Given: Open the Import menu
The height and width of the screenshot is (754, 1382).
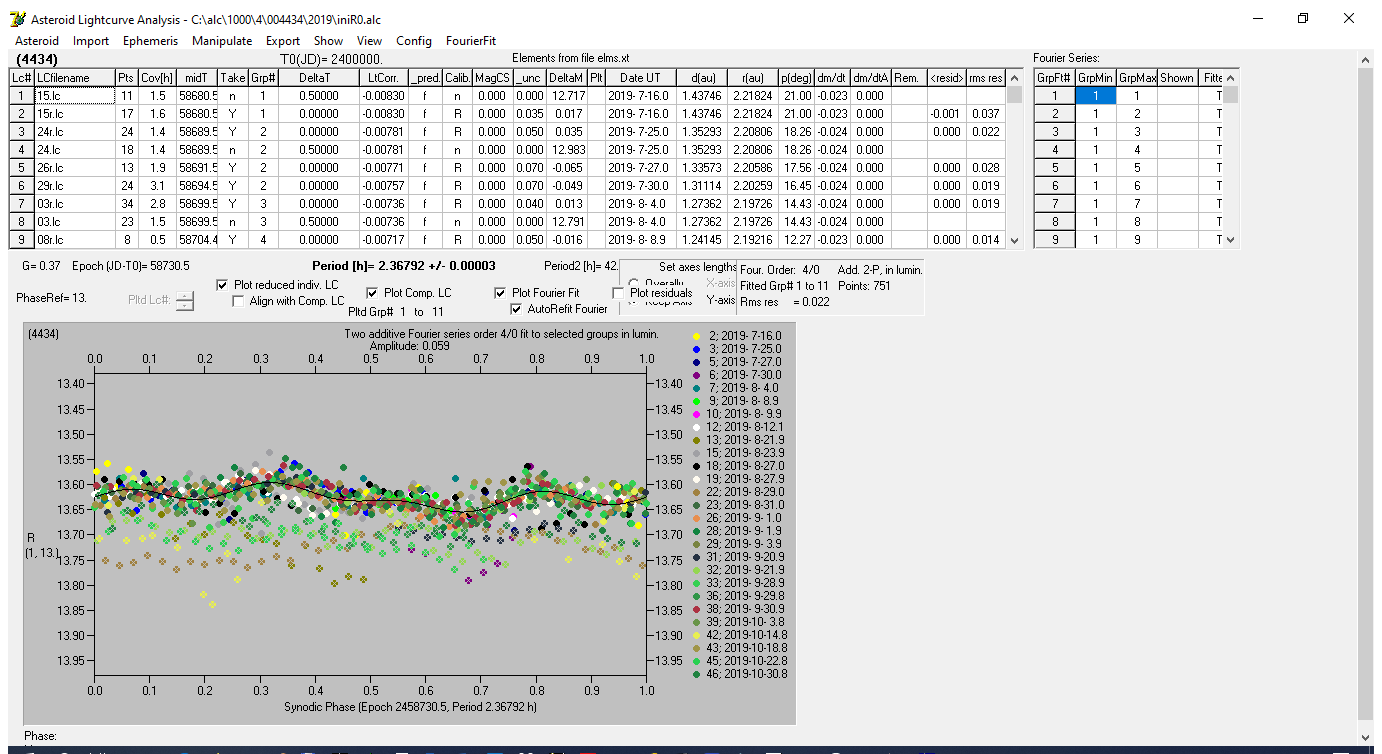Looking at the screenshot, I should tap(91, 41).
